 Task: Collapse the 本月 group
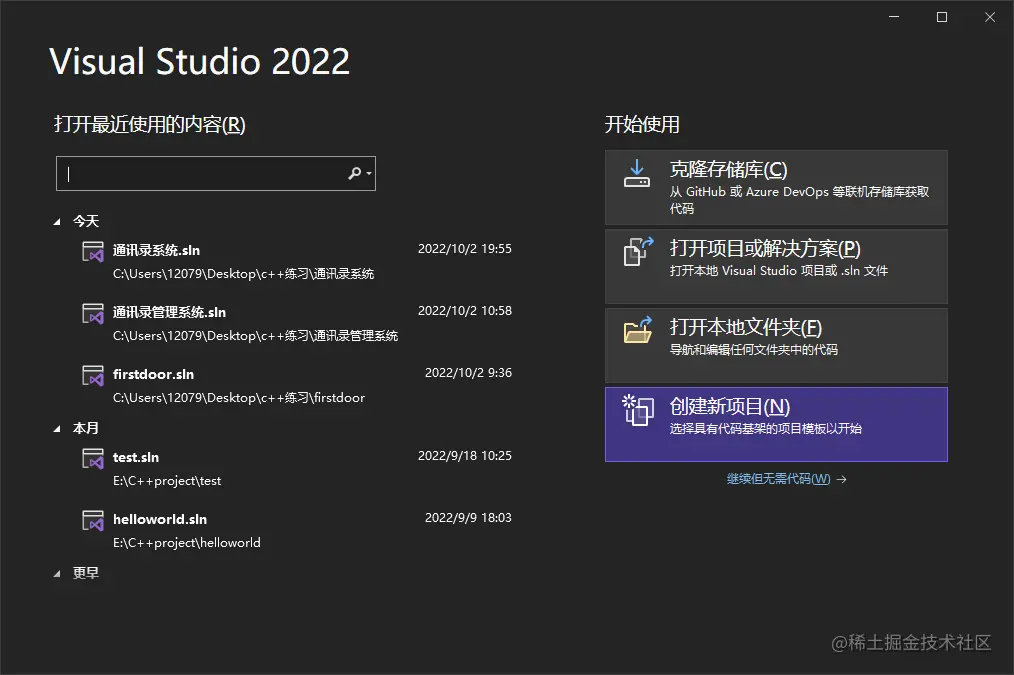point(57,429)
